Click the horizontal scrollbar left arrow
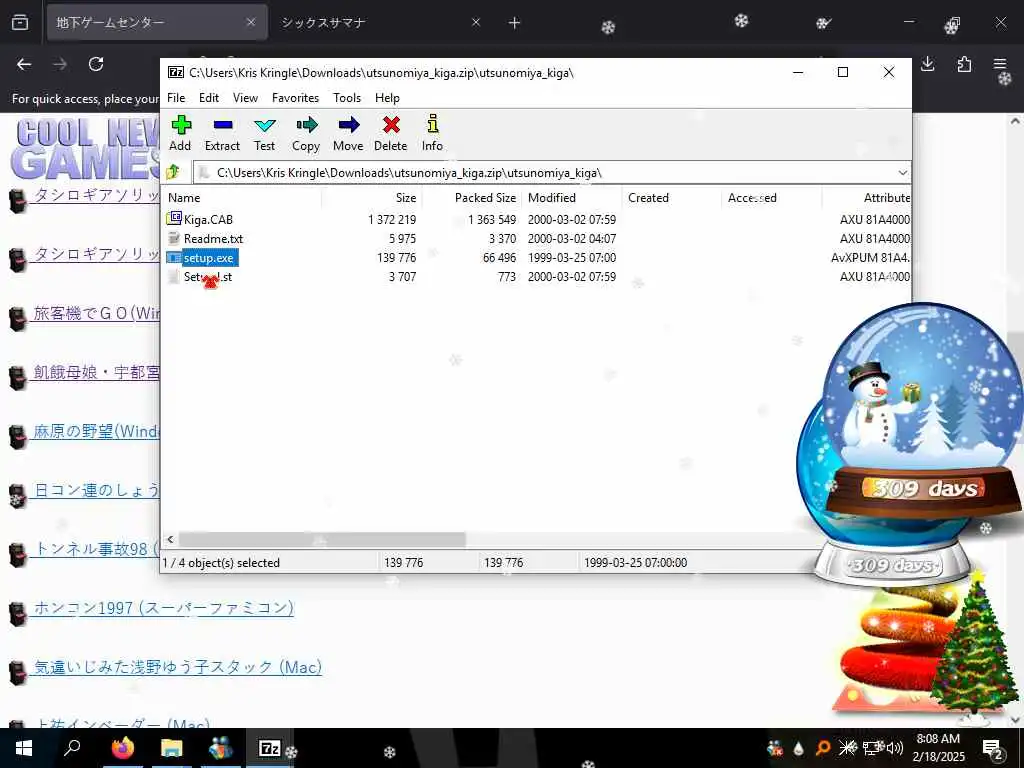The image size is (1024, 768). [170, 539]
